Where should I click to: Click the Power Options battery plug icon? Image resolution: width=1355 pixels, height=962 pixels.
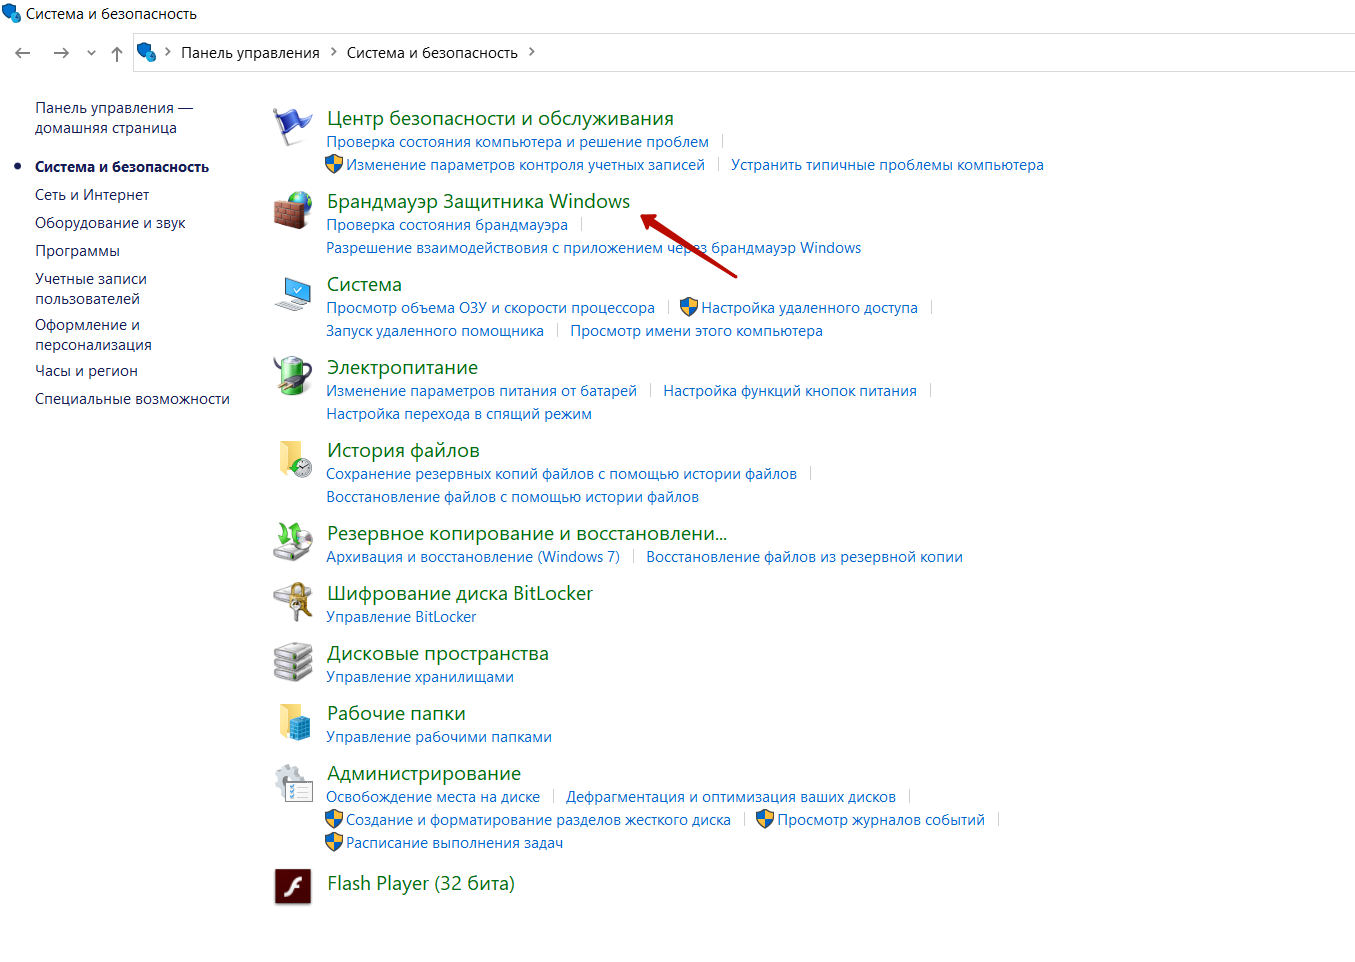(293, 376)
